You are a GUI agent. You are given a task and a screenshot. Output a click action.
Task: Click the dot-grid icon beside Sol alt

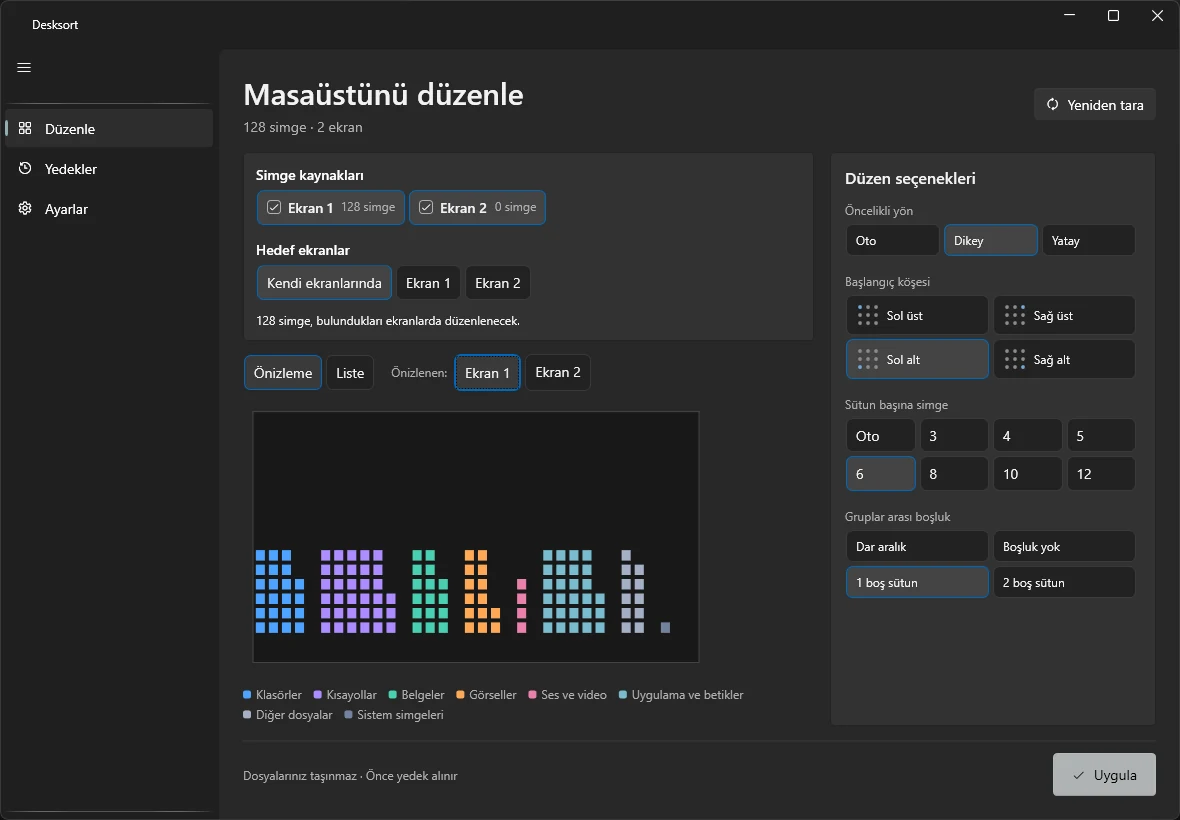(x=868, y=360)
